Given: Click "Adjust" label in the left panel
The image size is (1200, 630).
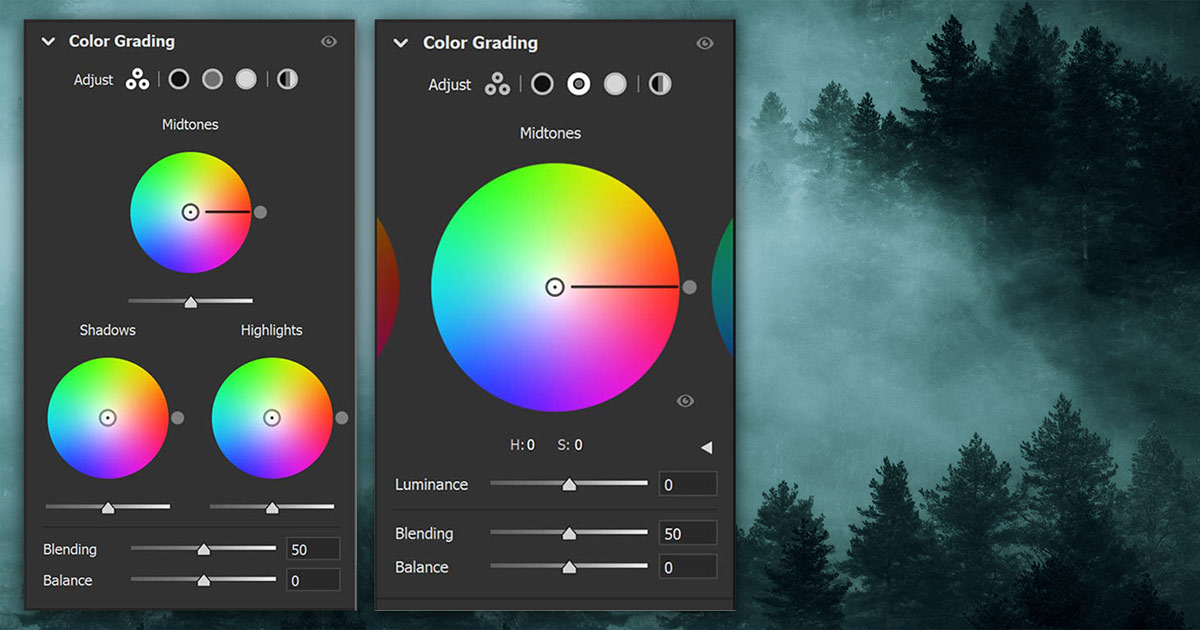Looking at the screenshot, I should 94,80.
